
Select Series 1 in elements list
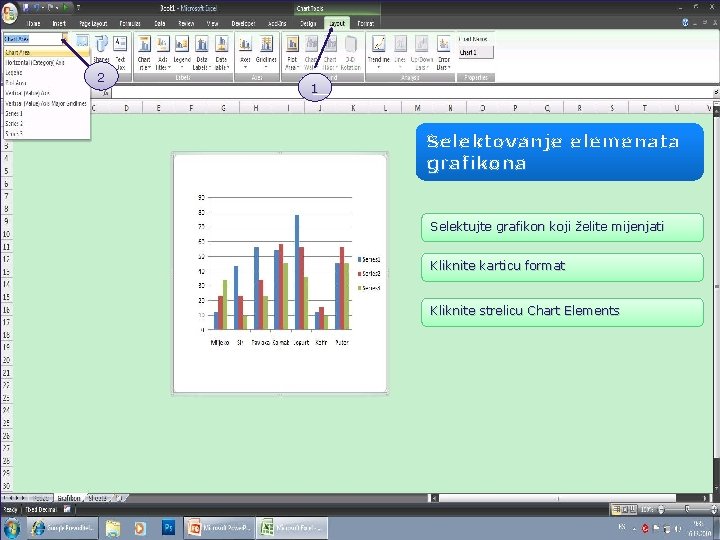[46, 113]
